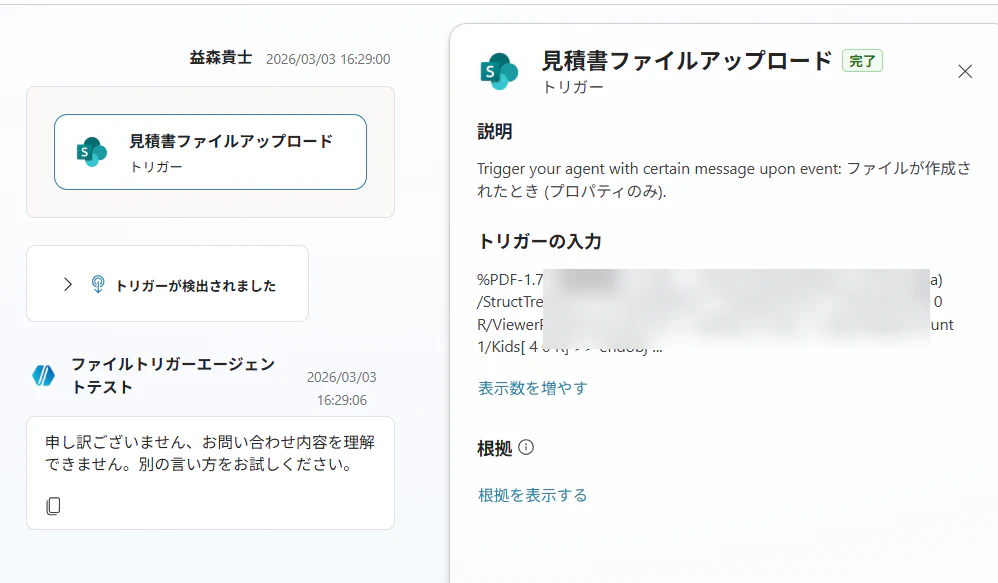Click the 16:29:06 agent reply time
The image size is (998, 583).
342,400
